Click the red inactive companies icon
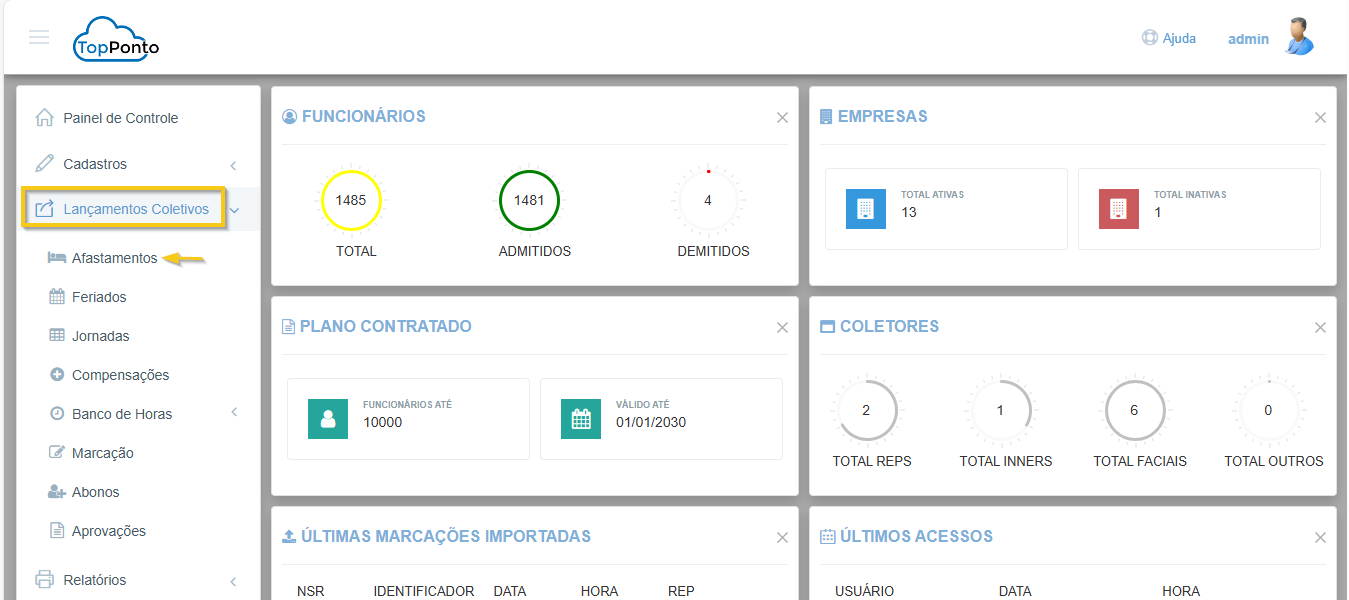 [x=1118, y=209]
